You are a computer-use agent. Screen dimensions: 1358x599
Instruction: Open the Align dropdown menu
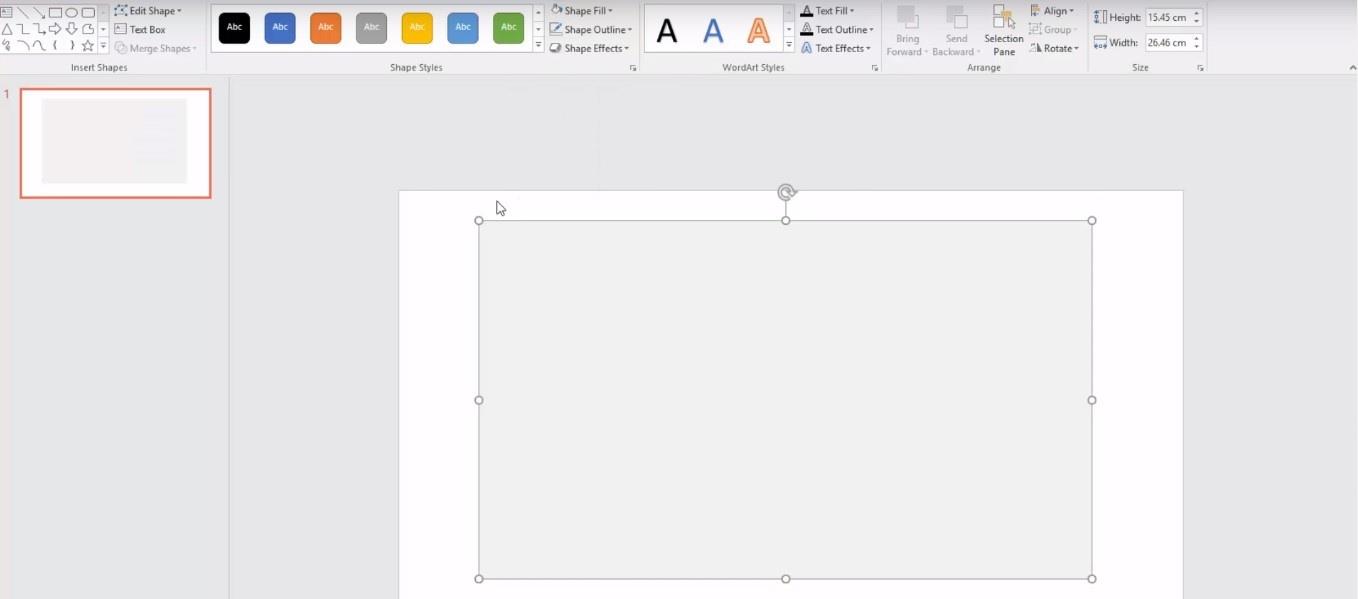click(x=1052, y=11)
